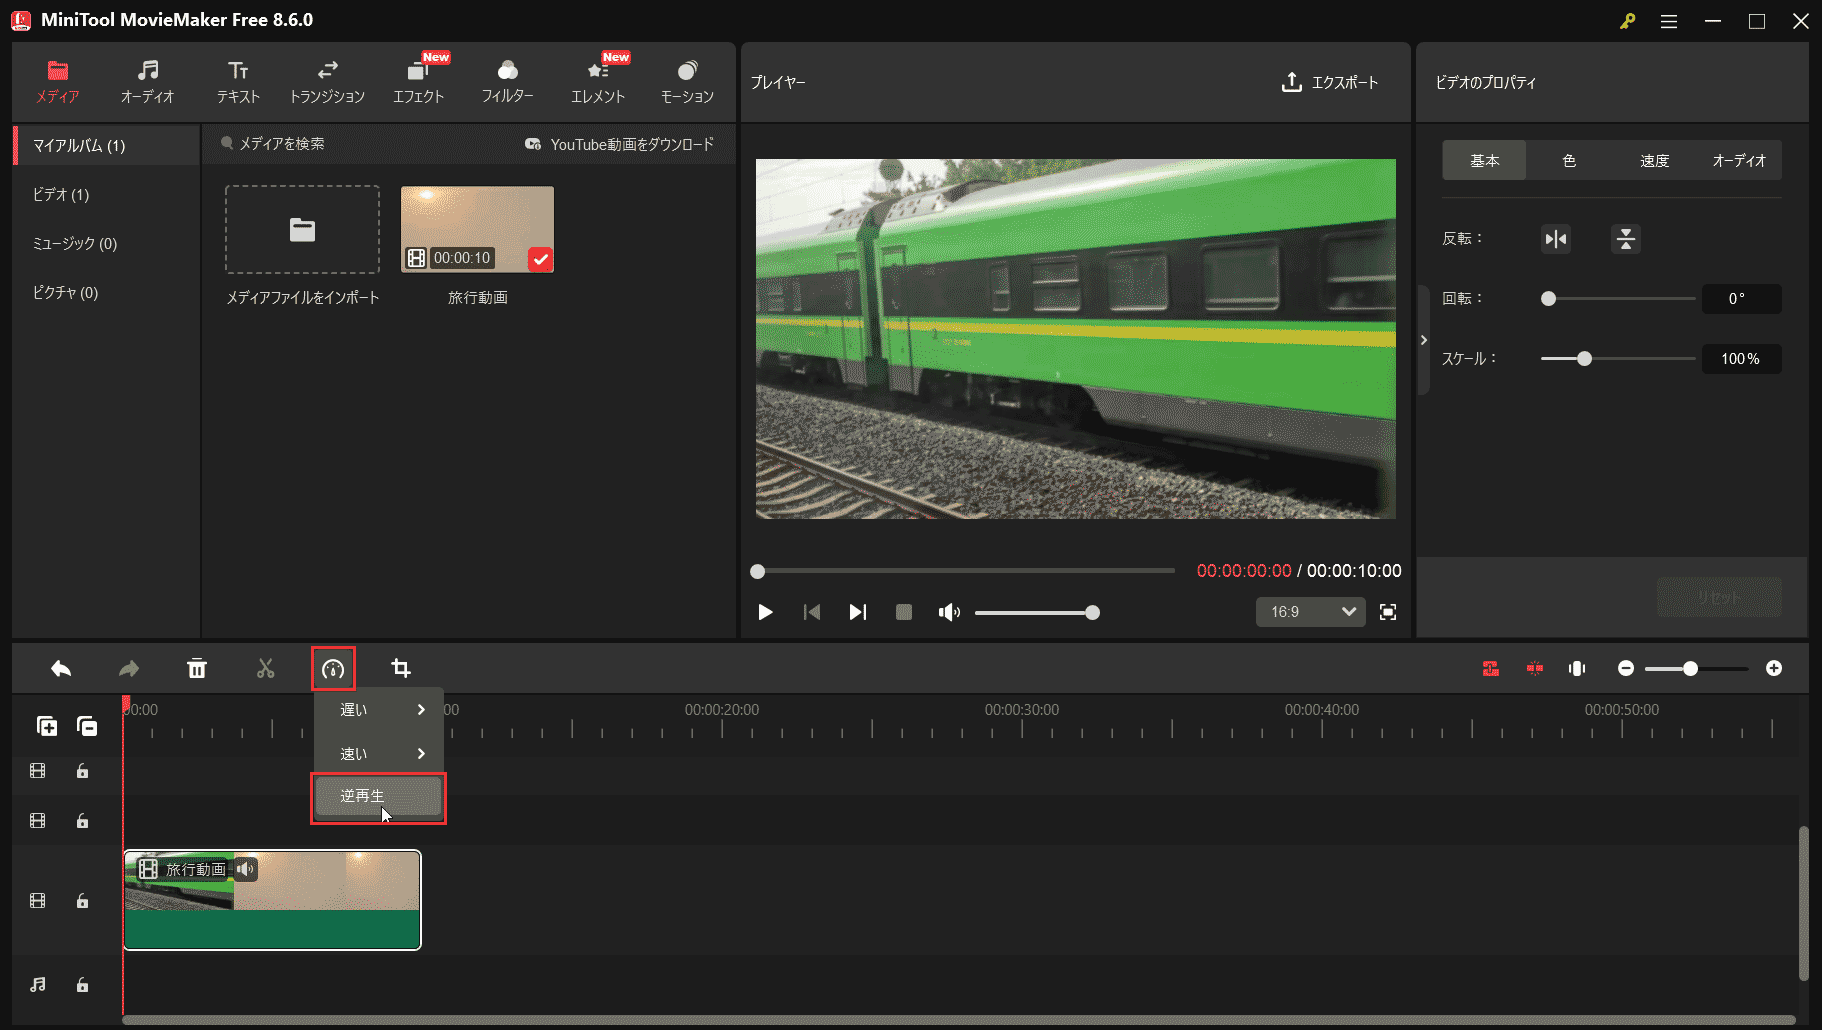The height and width of the screenshot is (1030, 1822).
Task: Select the split (scissors) tool
Action: click(265, 667)
